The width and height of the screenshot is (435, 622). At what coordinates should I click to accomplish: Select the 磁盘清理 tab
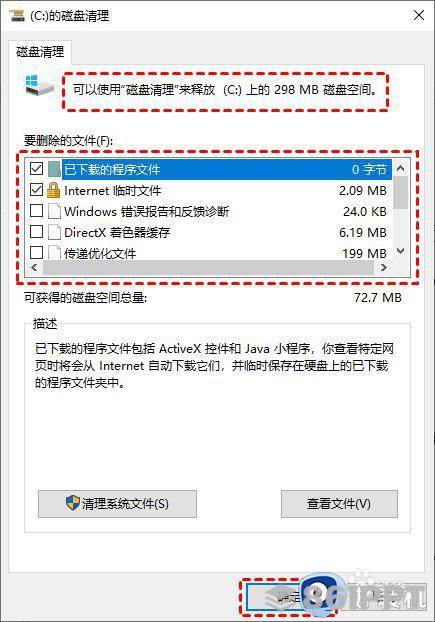point(40,52)
